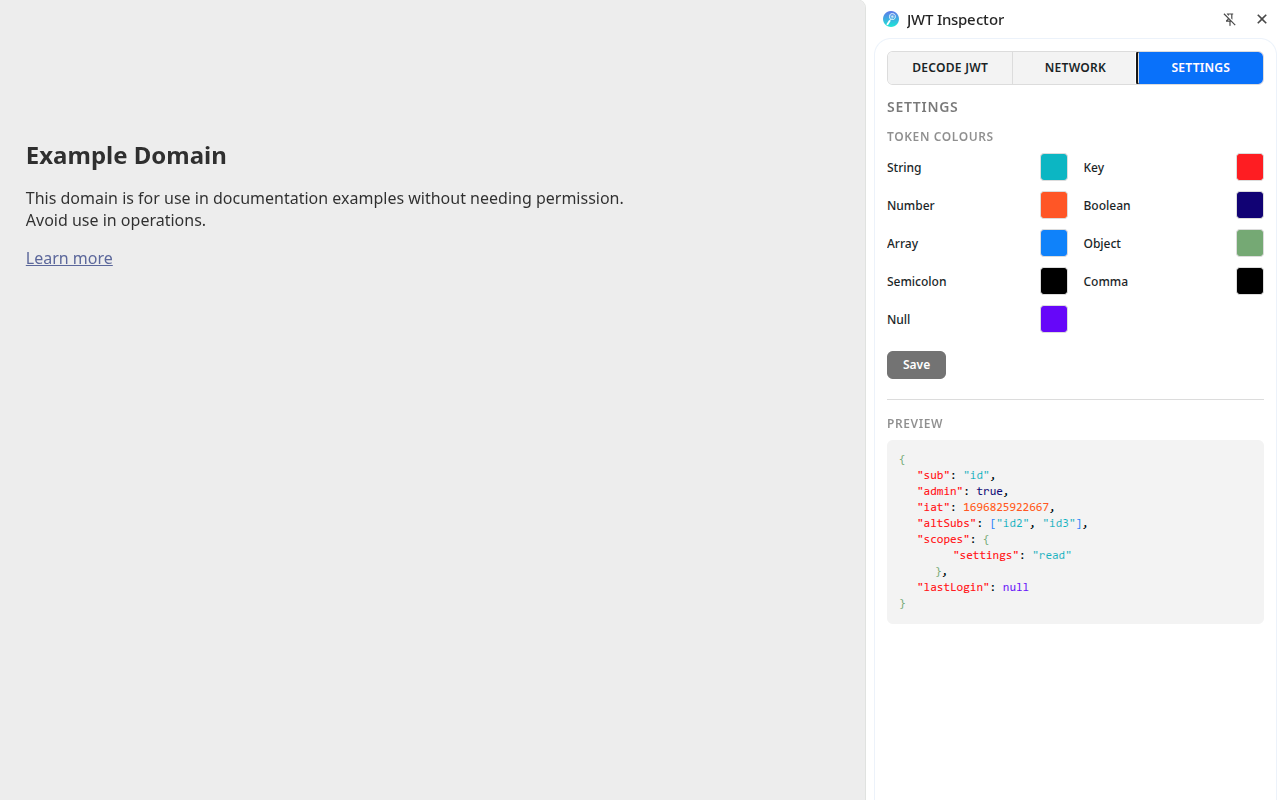Click the Token Colours section label
1280x800 pixels.
tap(940, 137)
